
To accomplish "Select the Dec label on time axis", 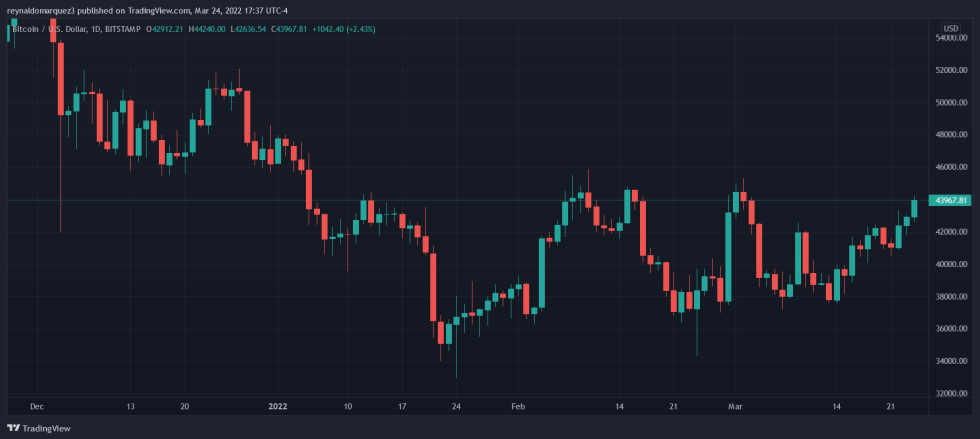I will (38, 407).
